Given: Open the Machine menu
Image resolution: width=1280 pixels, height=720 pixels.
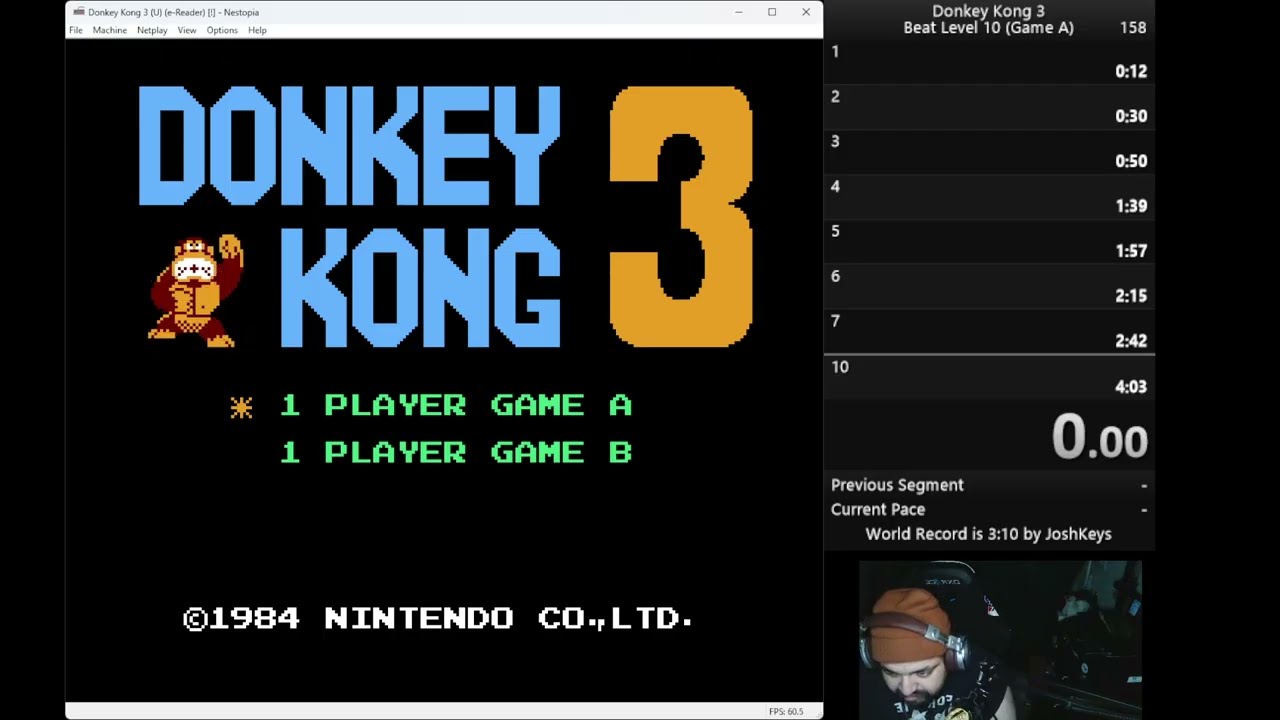Looking at the screenshot, I should pos(110,30).
